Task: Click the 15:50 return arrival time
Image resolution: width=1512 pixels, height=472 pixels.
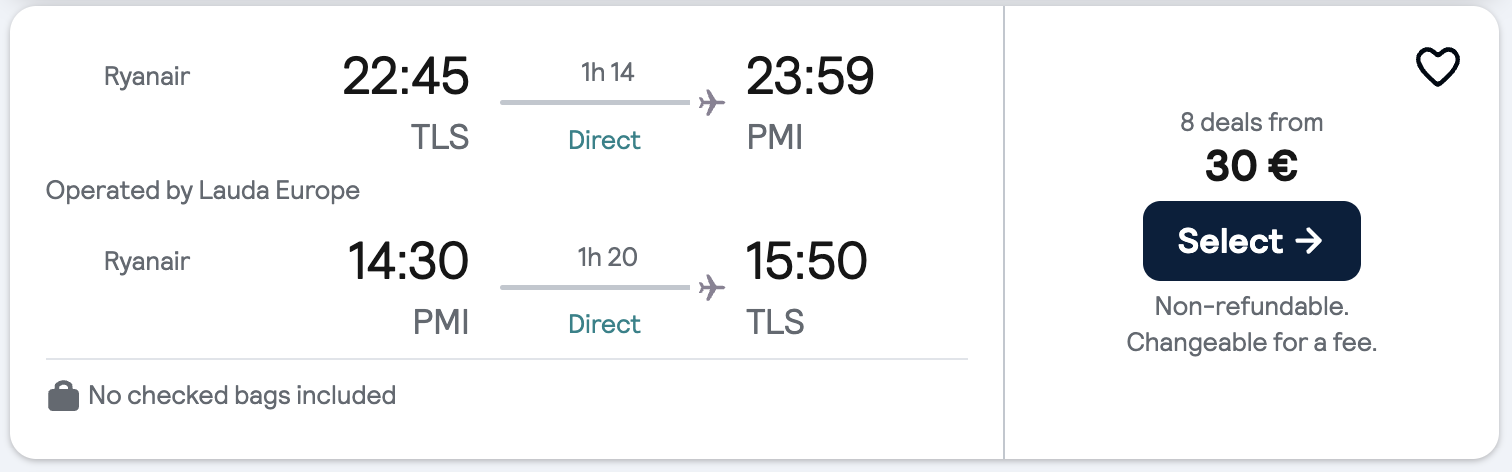Action: (x=806, y=262)
